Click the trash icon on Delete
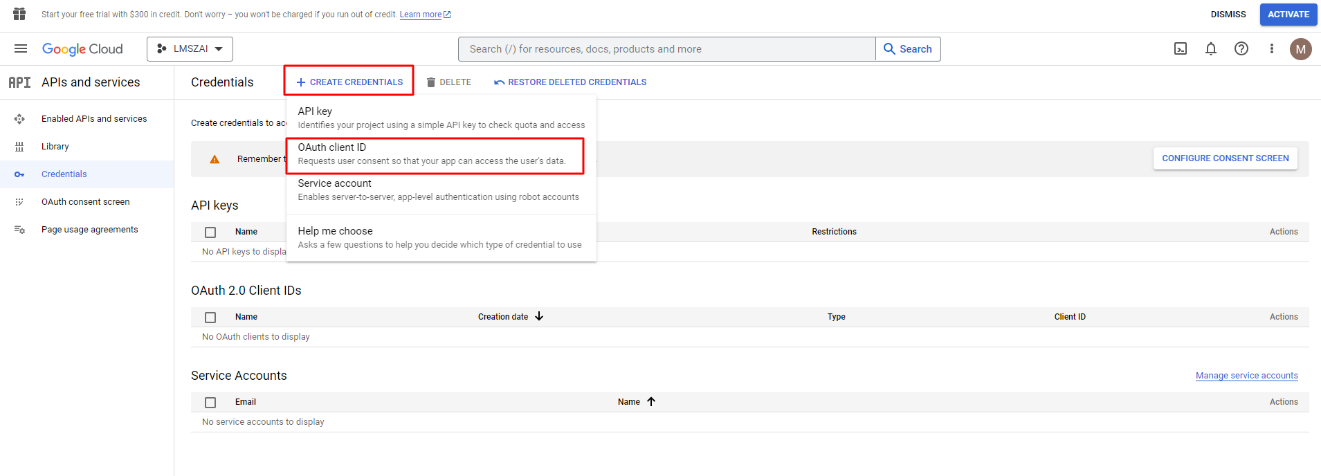Image resolution: width=1321 pixels, height=476 pixels. point(431,82)
